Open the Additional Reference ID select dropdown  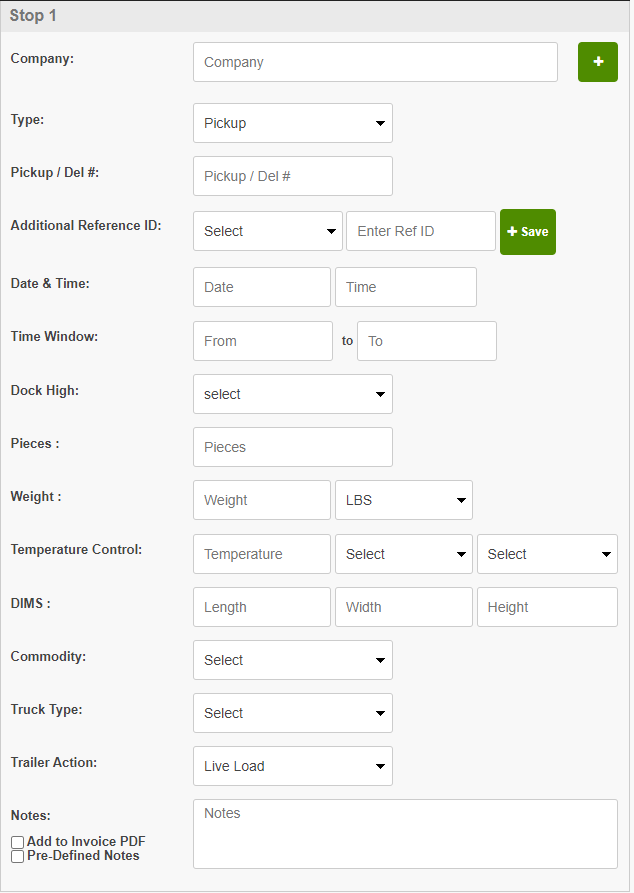(267, 231)
